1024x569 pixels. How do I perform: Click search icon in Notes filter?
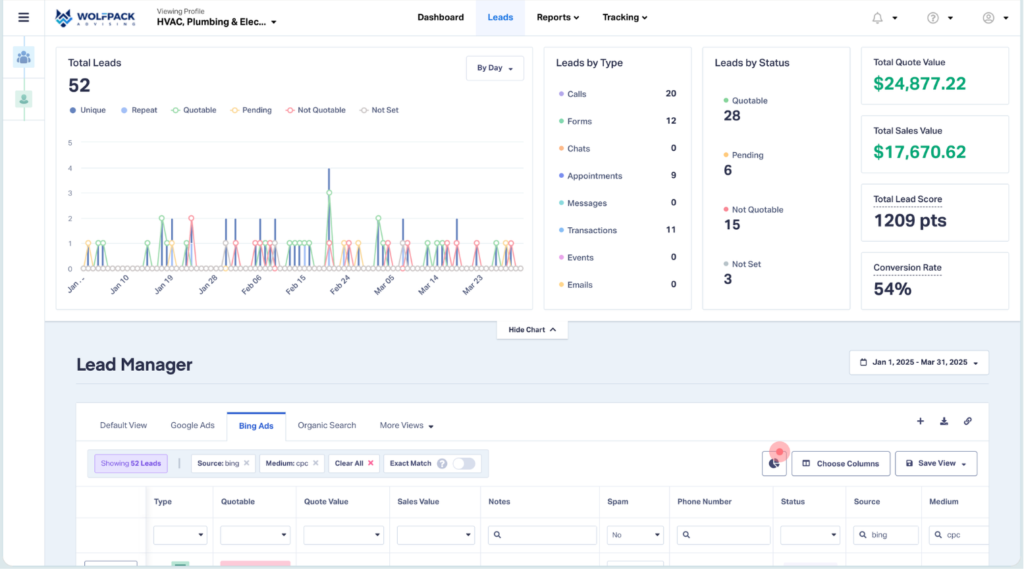pos(497,534)
